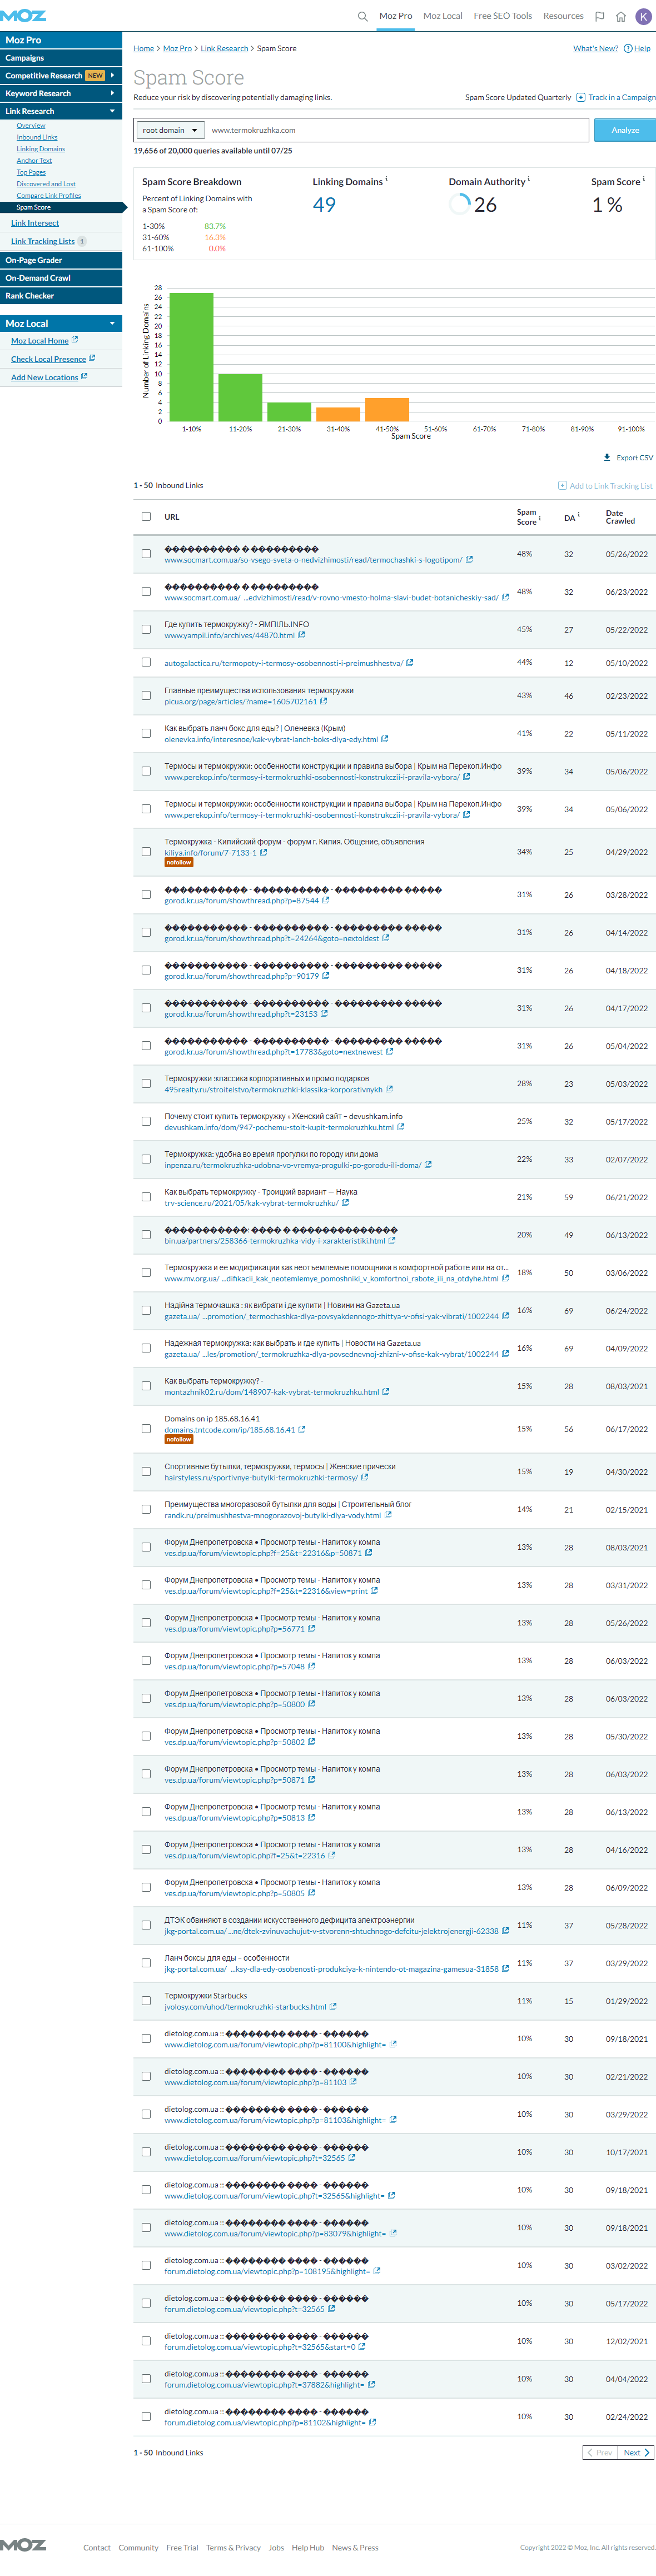The height and width of the screenshot is (2576, 656).
Task: Check the row for olenevka.info link
Action: [146, 734]
